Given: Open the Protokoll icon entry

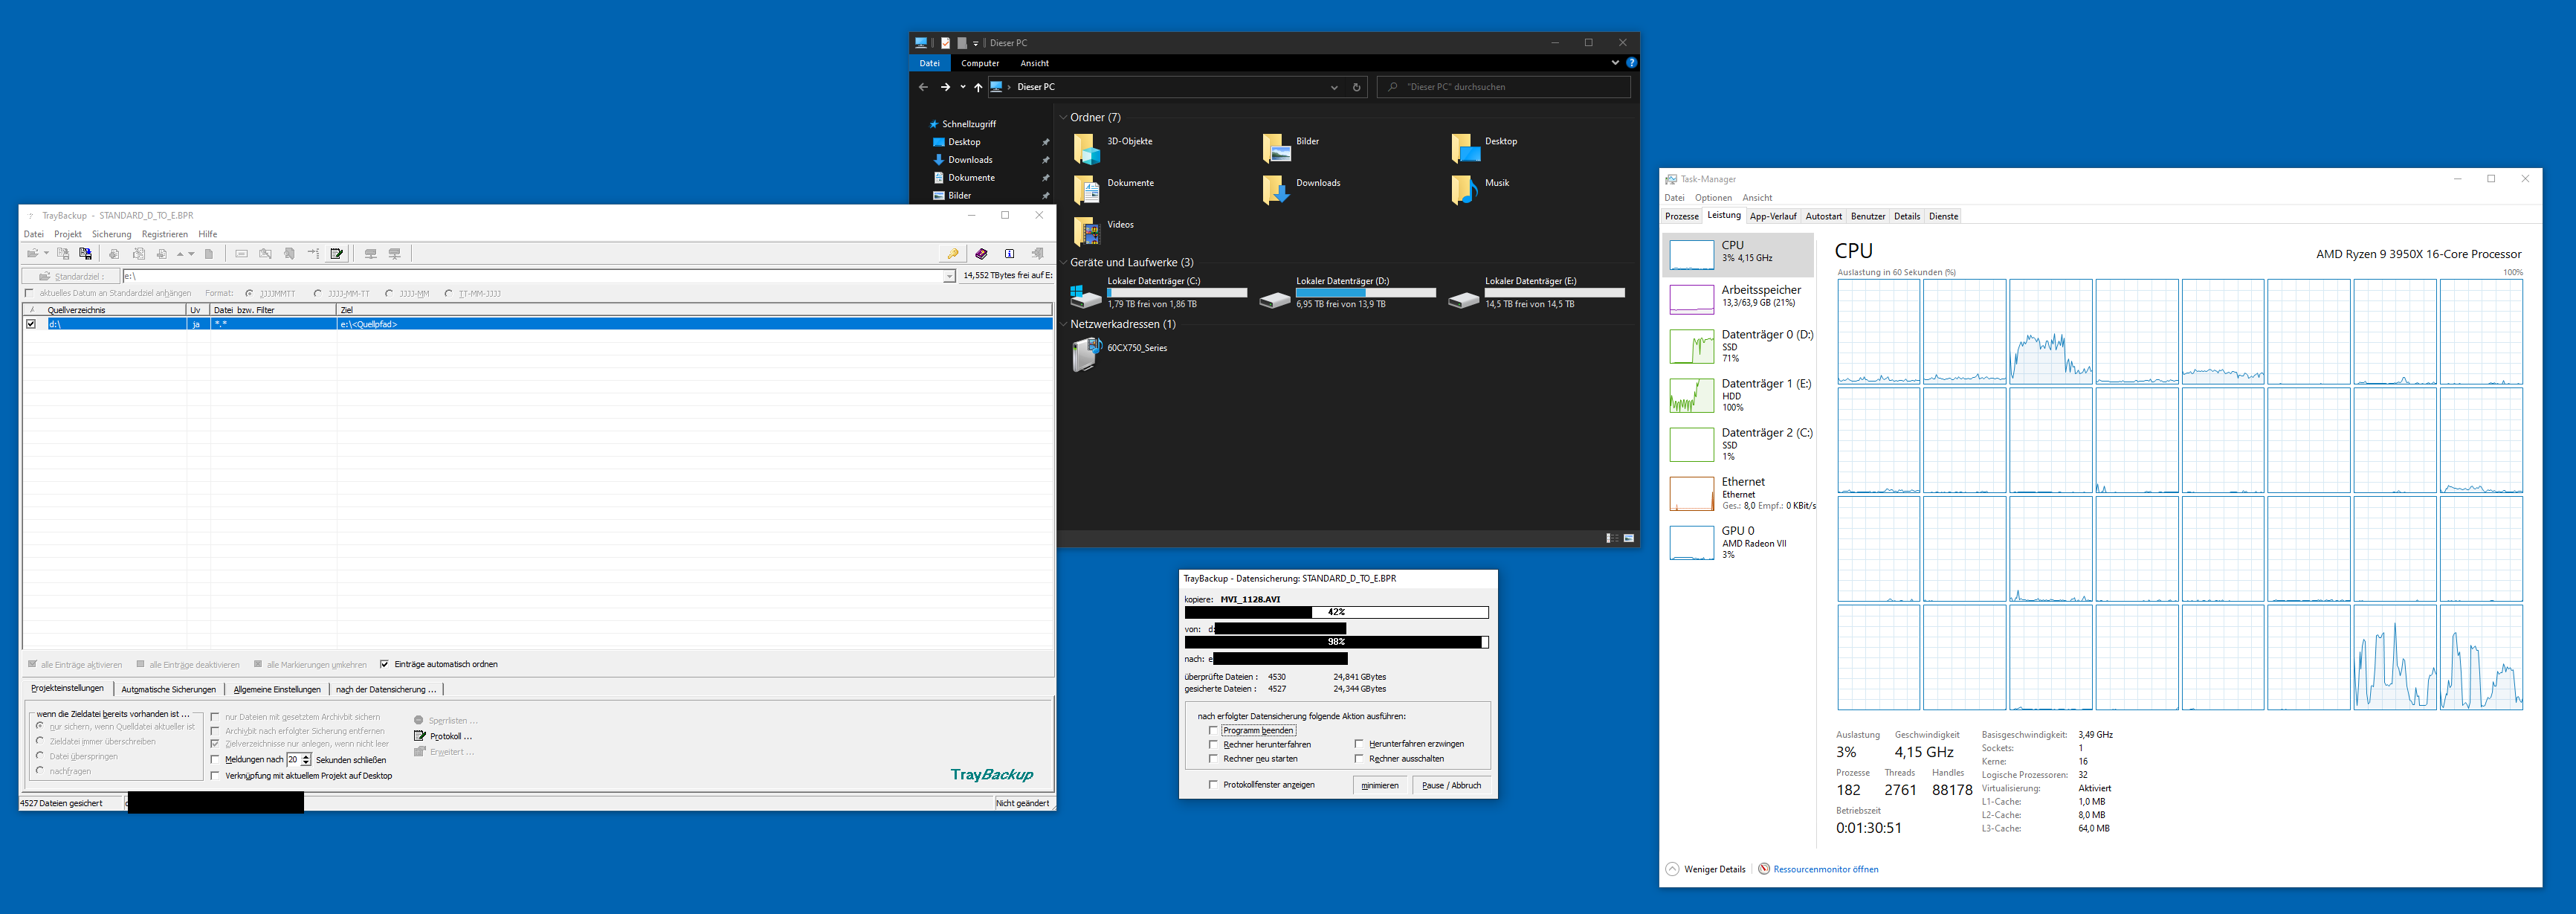Looking at the screenshot, I should (x=420, y=736).
